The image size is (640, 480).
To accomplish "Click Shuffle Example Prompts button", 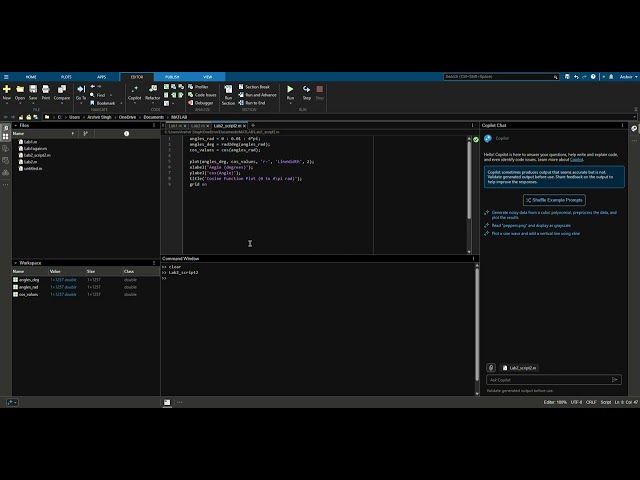I will [x=554, y=200].
